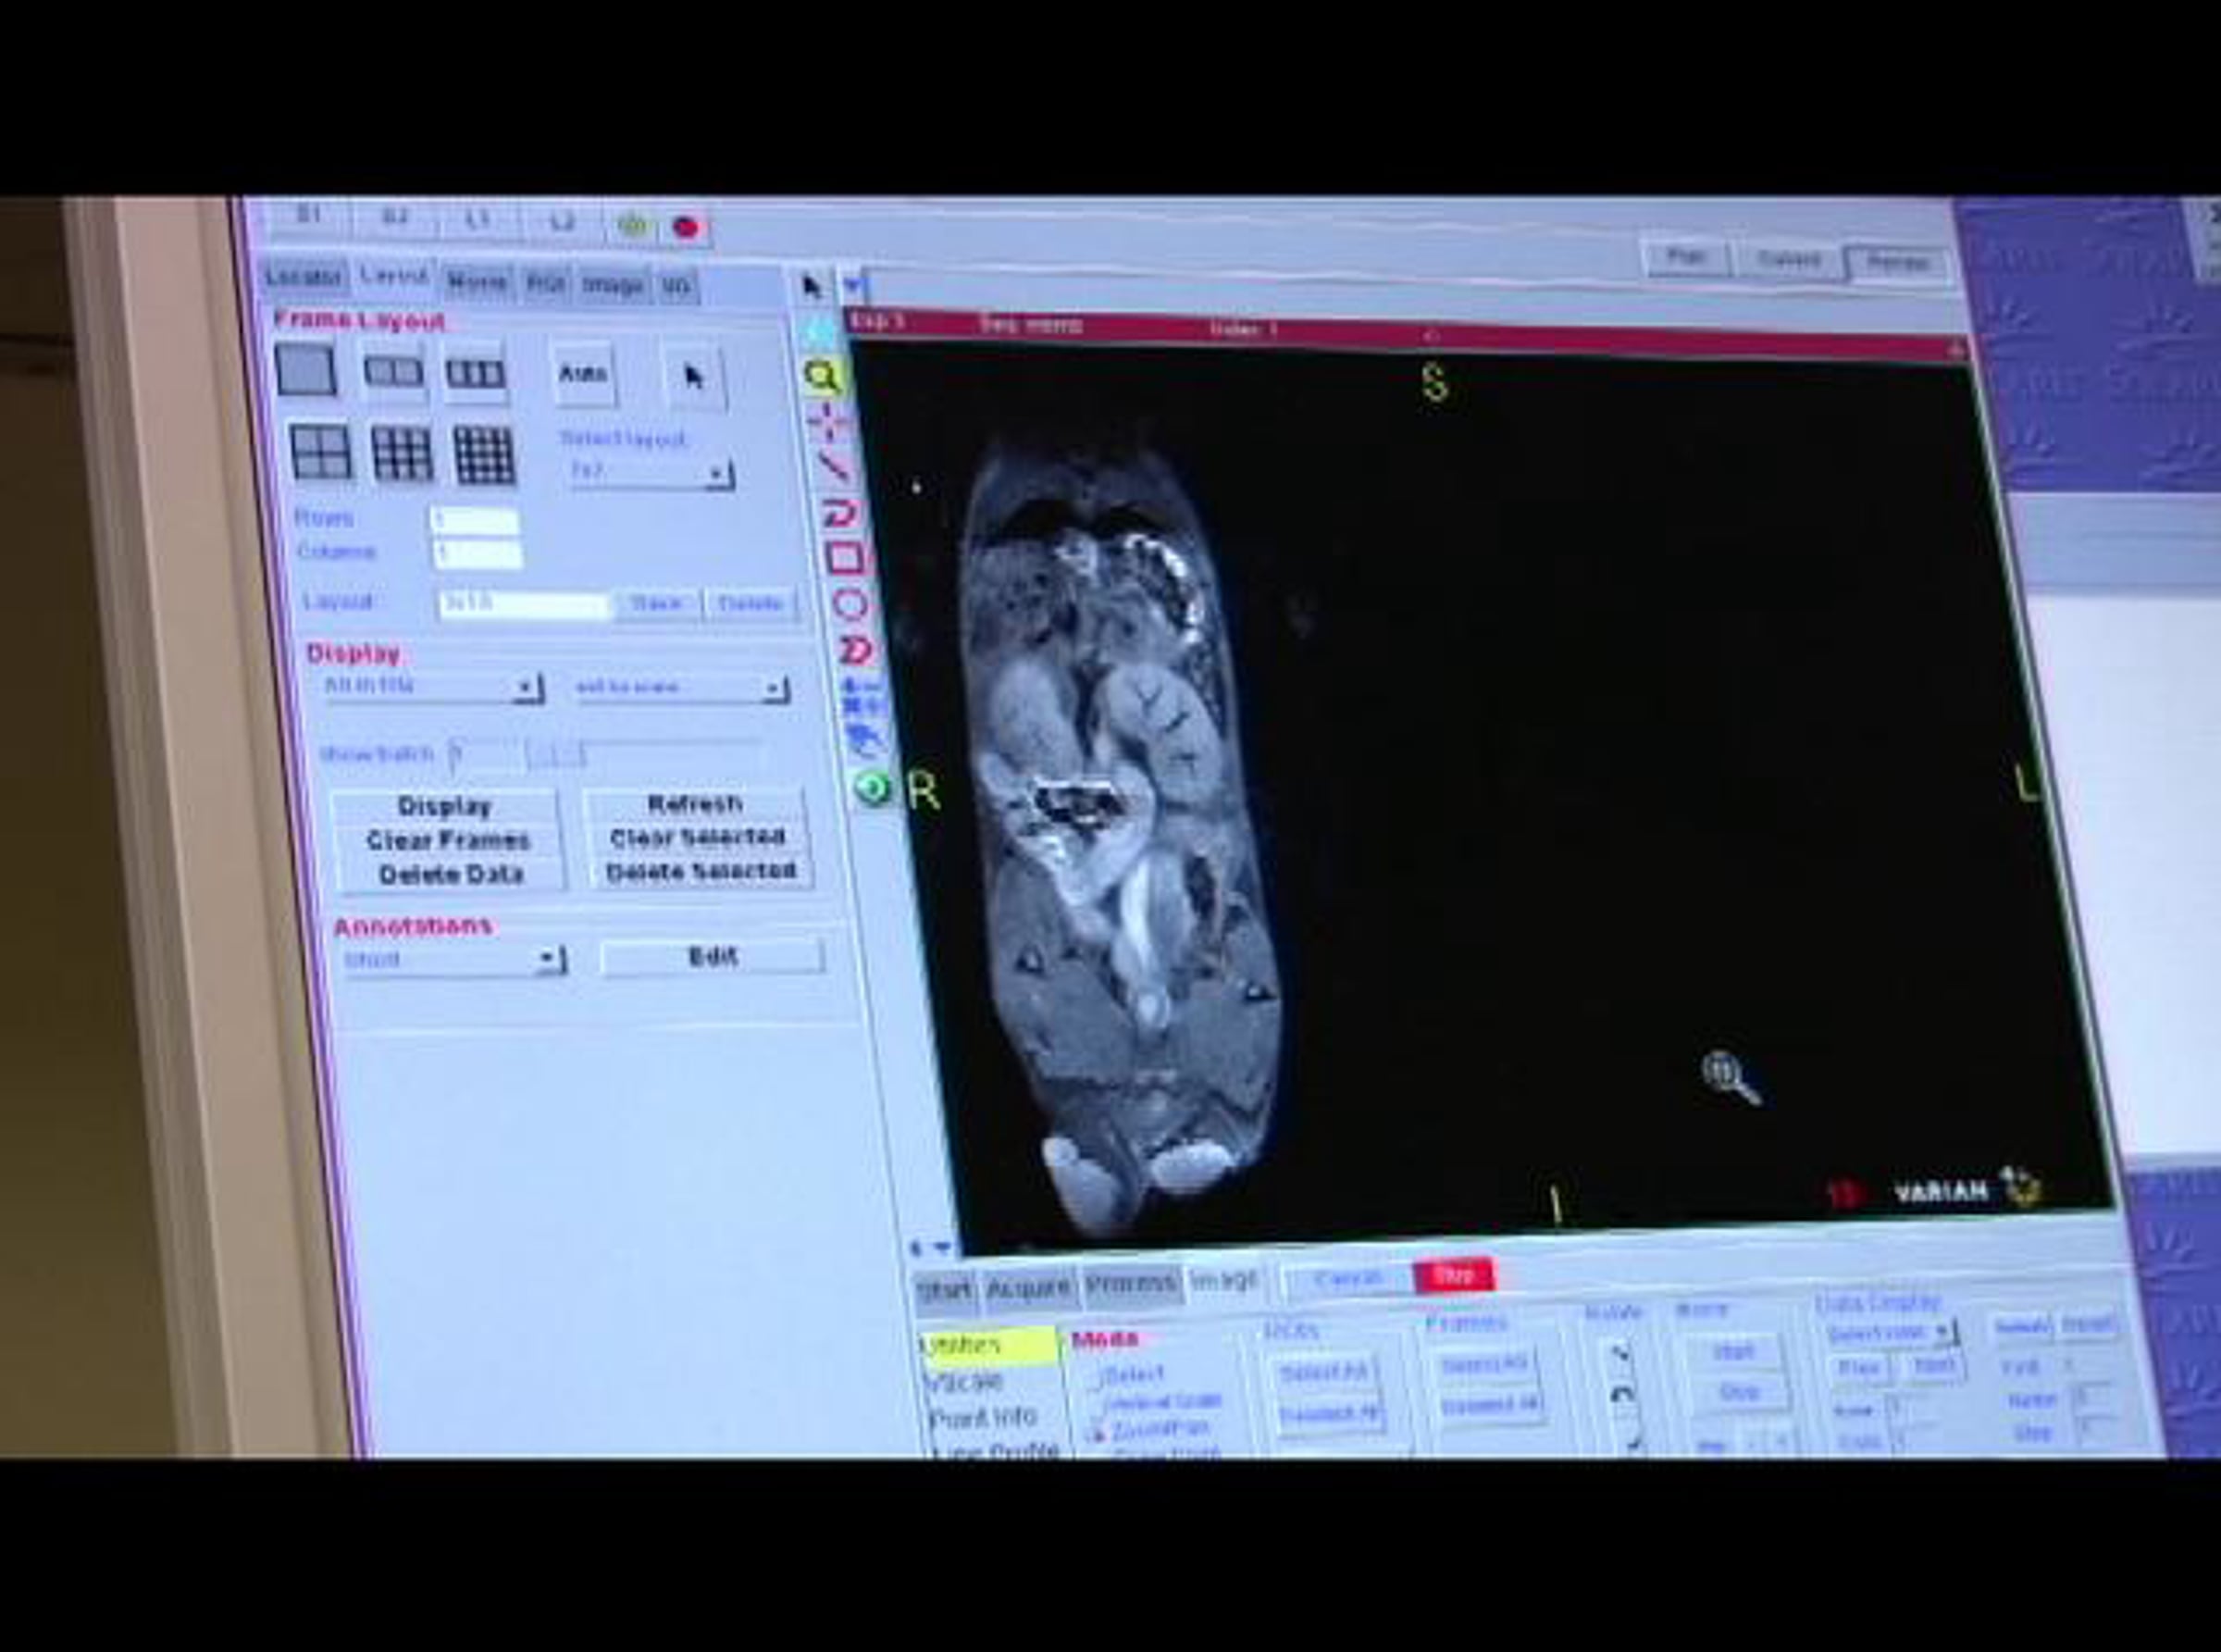Click the arrow pointer button in Frame Layout
Screen dimensions: 2221x1652
694,377
